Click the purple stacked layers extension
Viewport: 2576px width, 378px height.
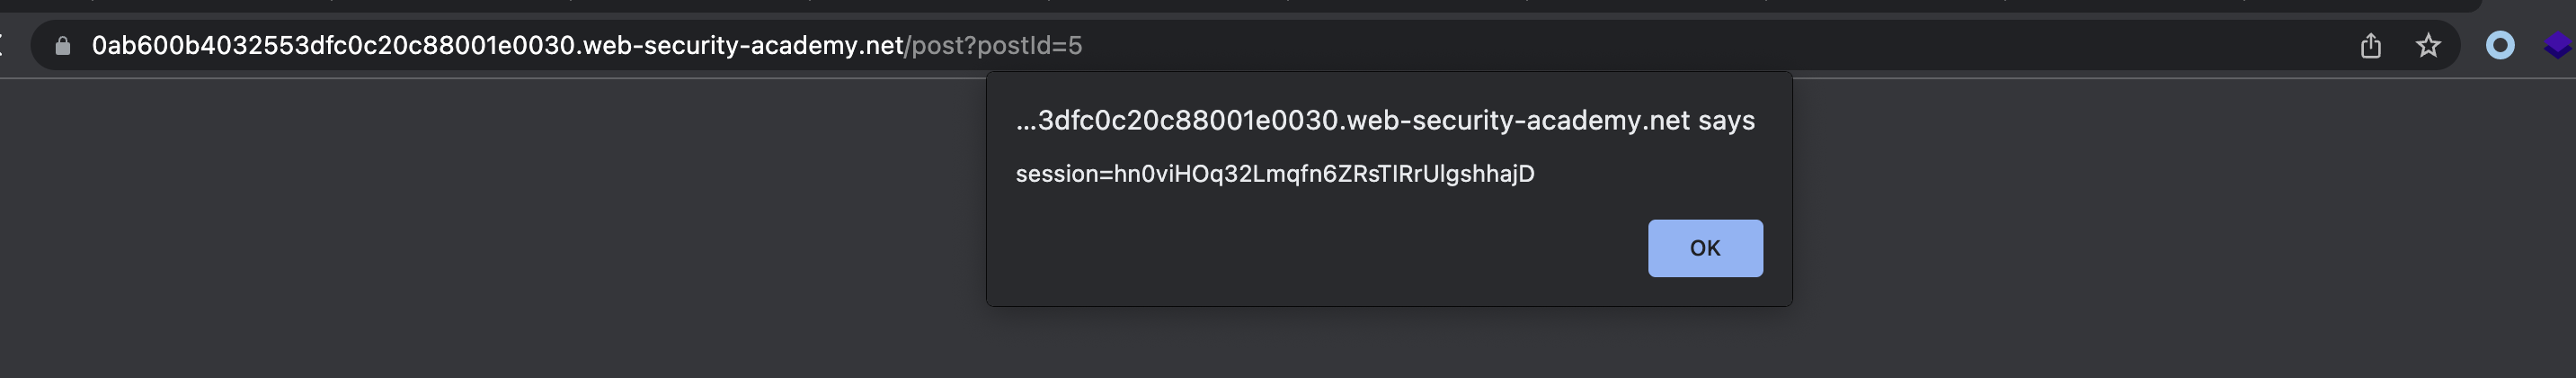click(x=2558, y=46)
